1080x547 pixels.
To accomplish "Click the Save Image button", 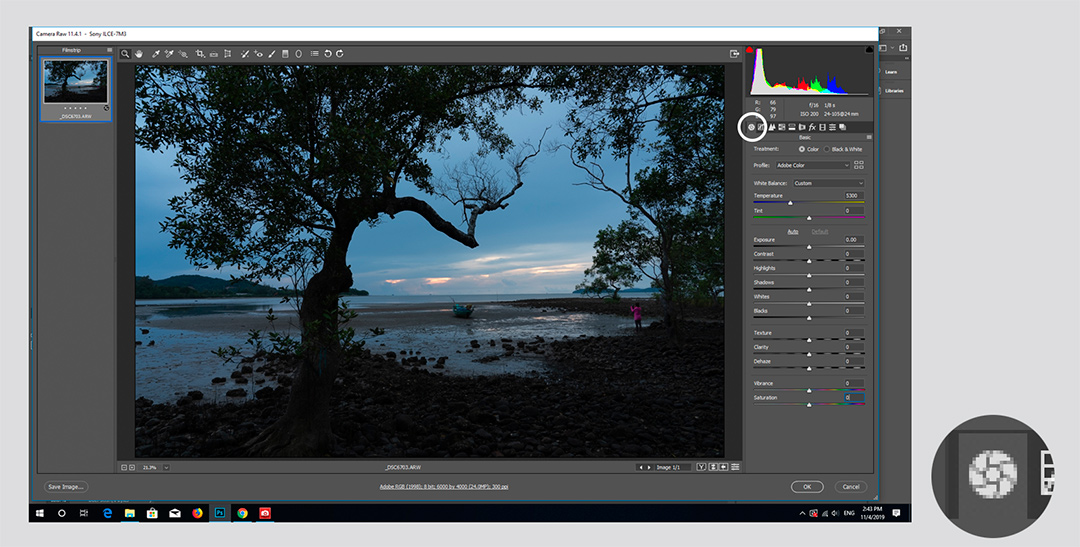I will pos(66,487).
